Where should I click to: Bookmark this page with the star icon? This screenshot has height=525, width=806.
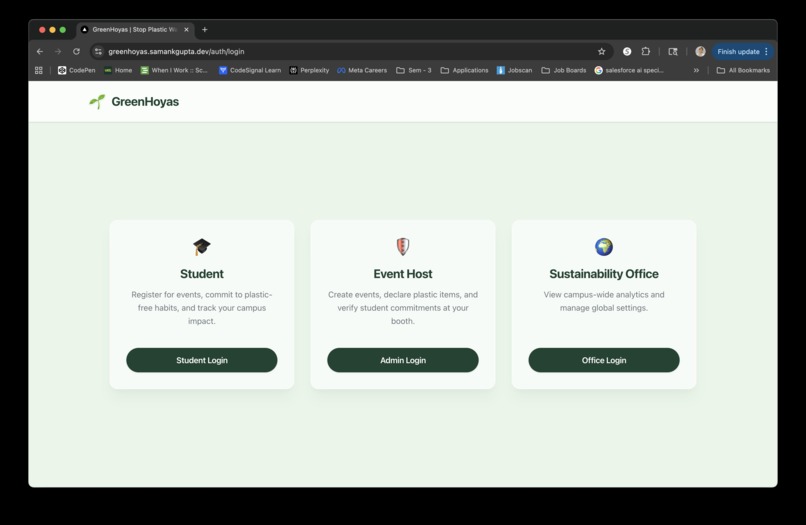[x=601, y=51]
